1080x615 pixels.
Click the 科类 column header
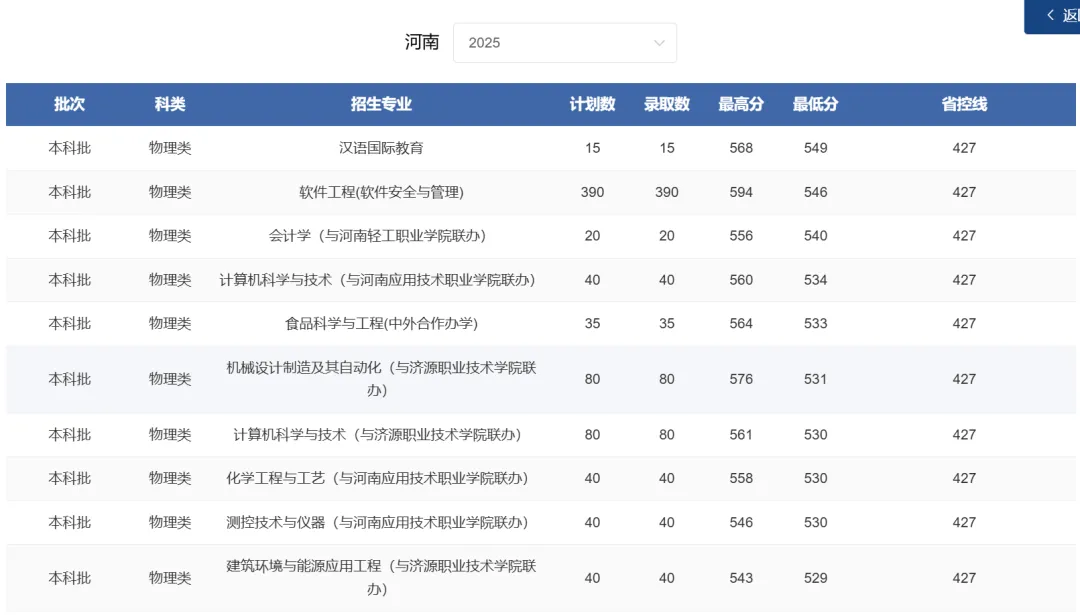tap(170, 104)
